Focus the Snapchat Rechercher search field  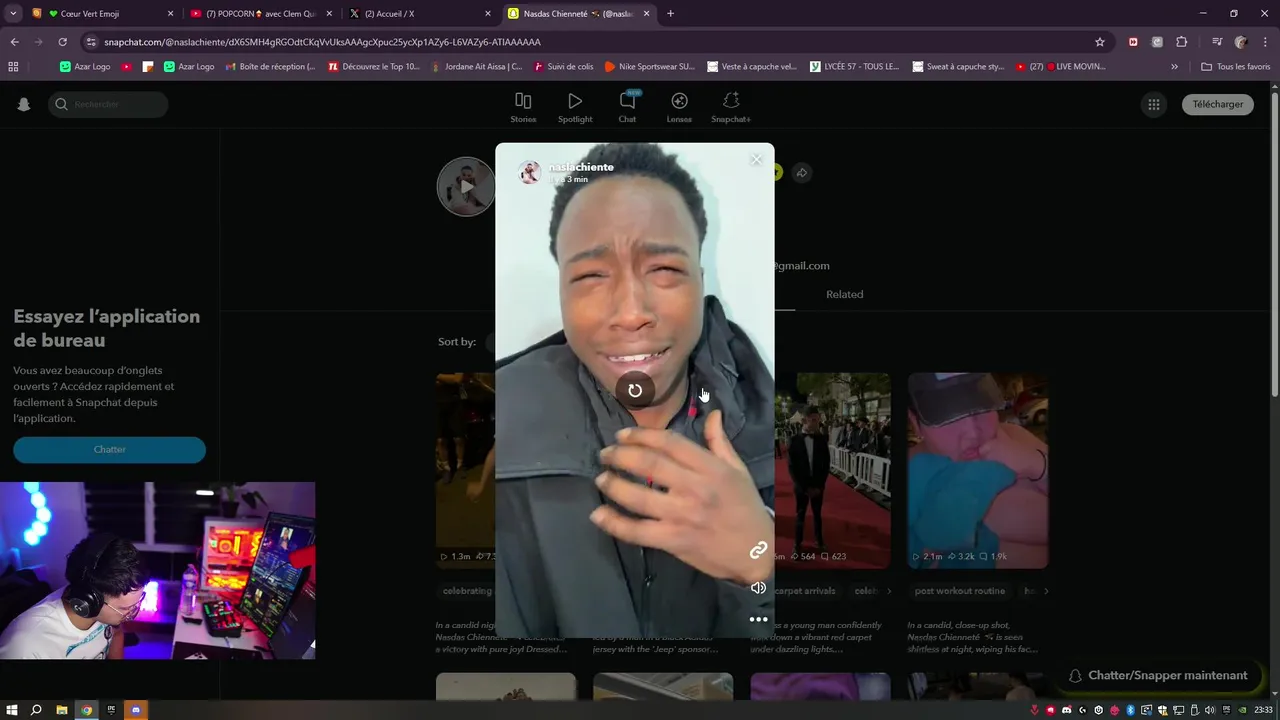[x=108, y=104]
